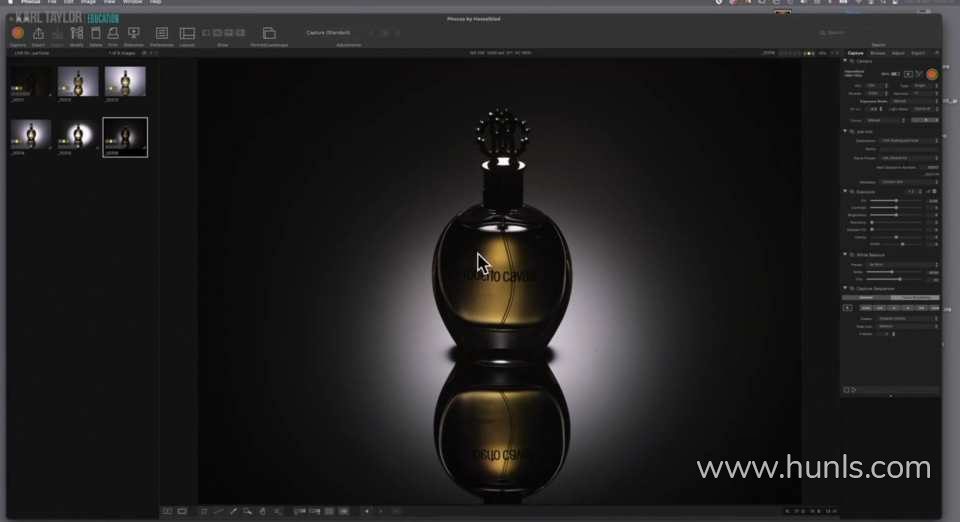Click the orange Capture toolbar icon
The height and width of the screenshot is (522, 960).
(18, 33)
